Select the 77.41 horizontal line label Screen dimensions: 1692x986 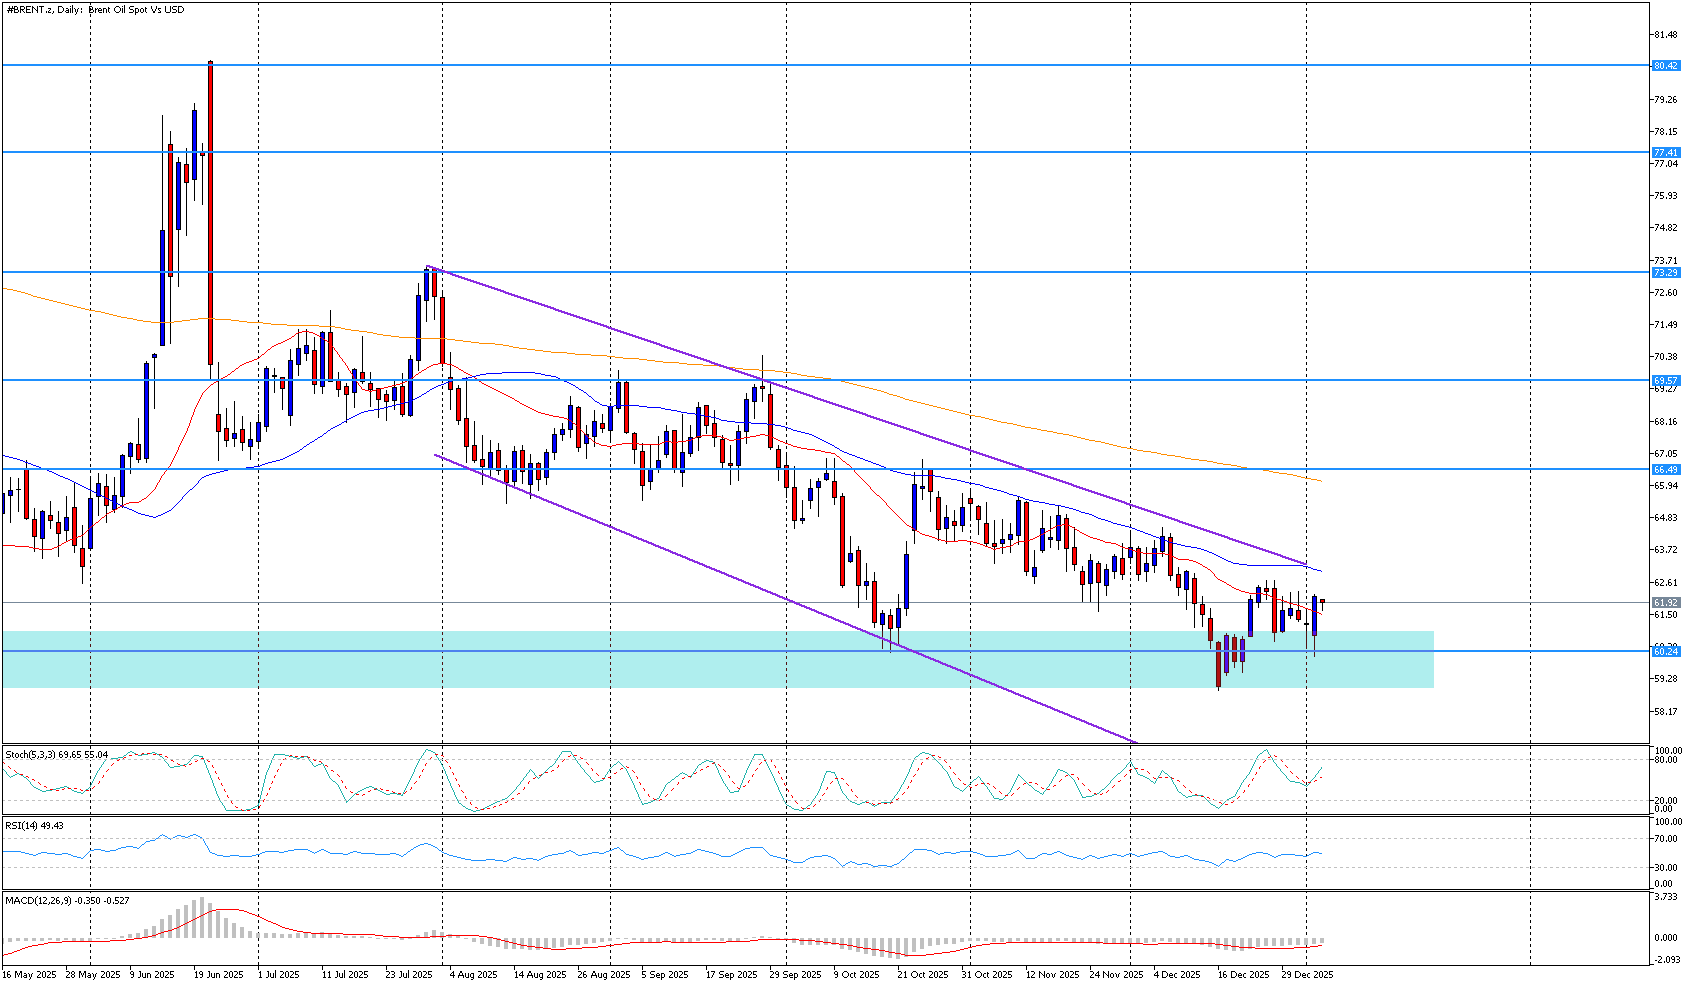[x=1665, y=153]
